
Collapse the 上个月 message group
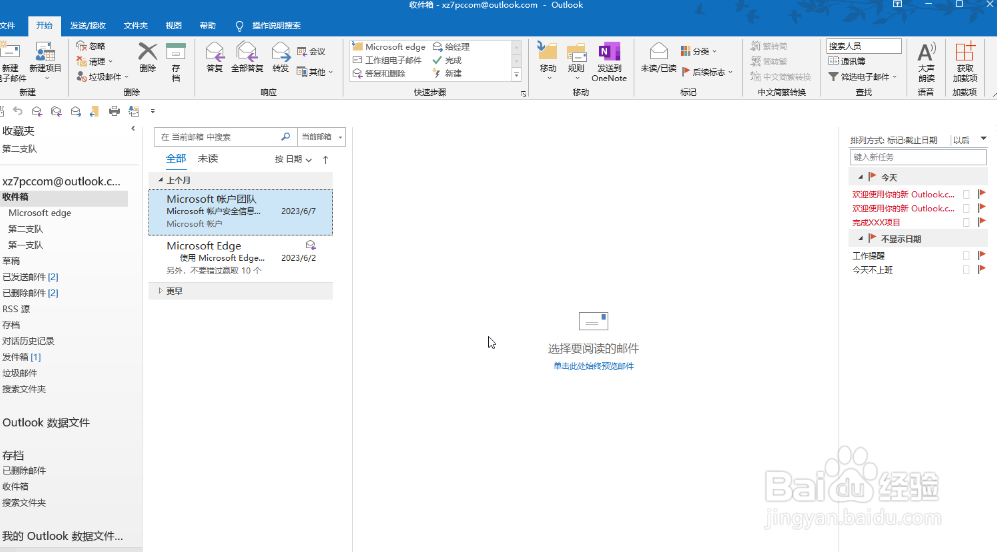point(161,180)
